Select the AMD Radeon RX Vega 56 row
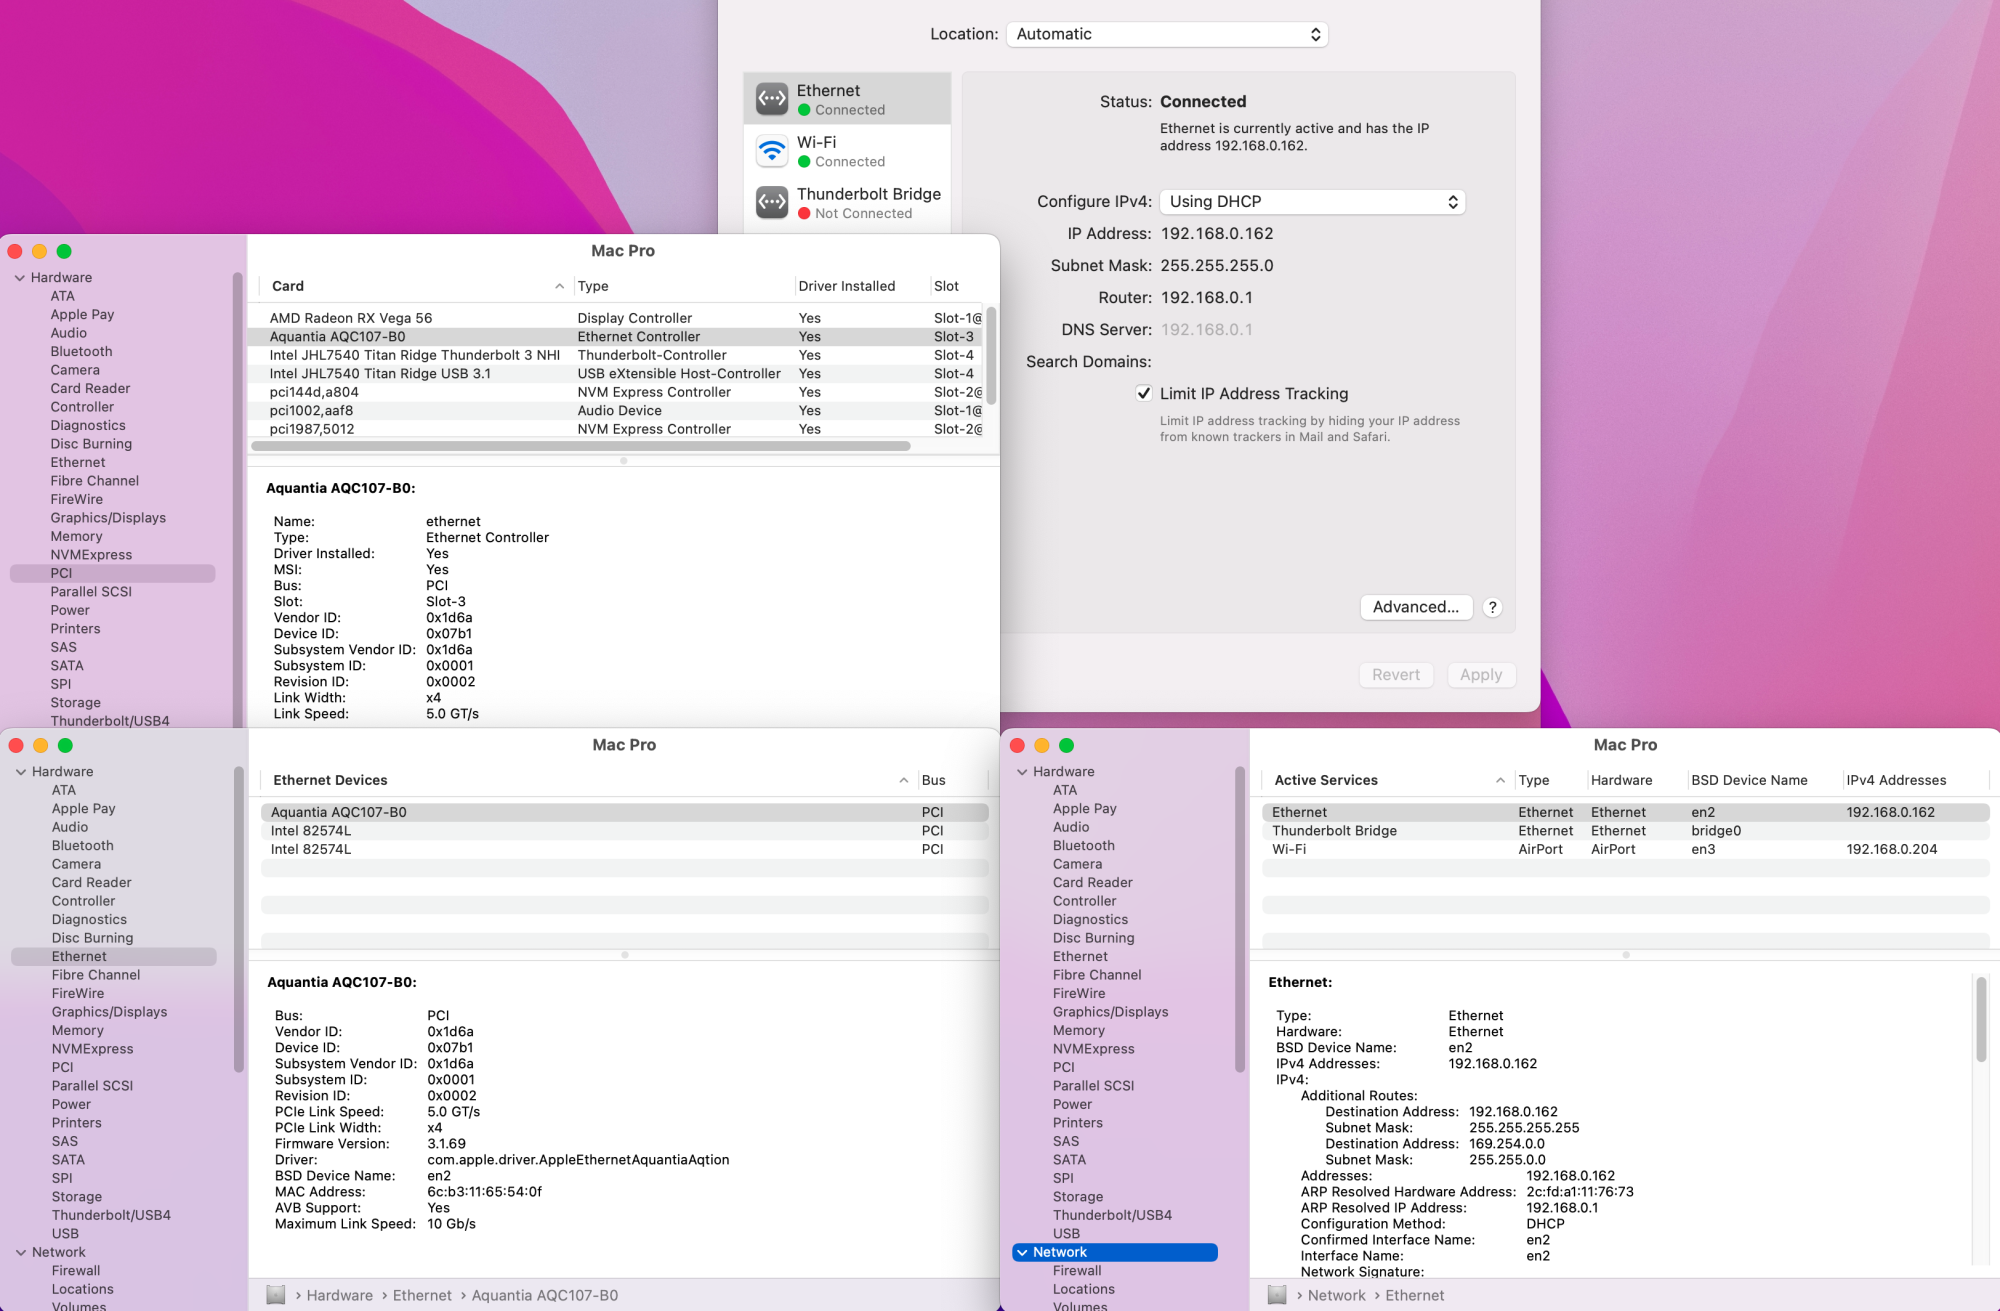The image size is (2000, 1311). pyautogui.click(x=351, y=317)
